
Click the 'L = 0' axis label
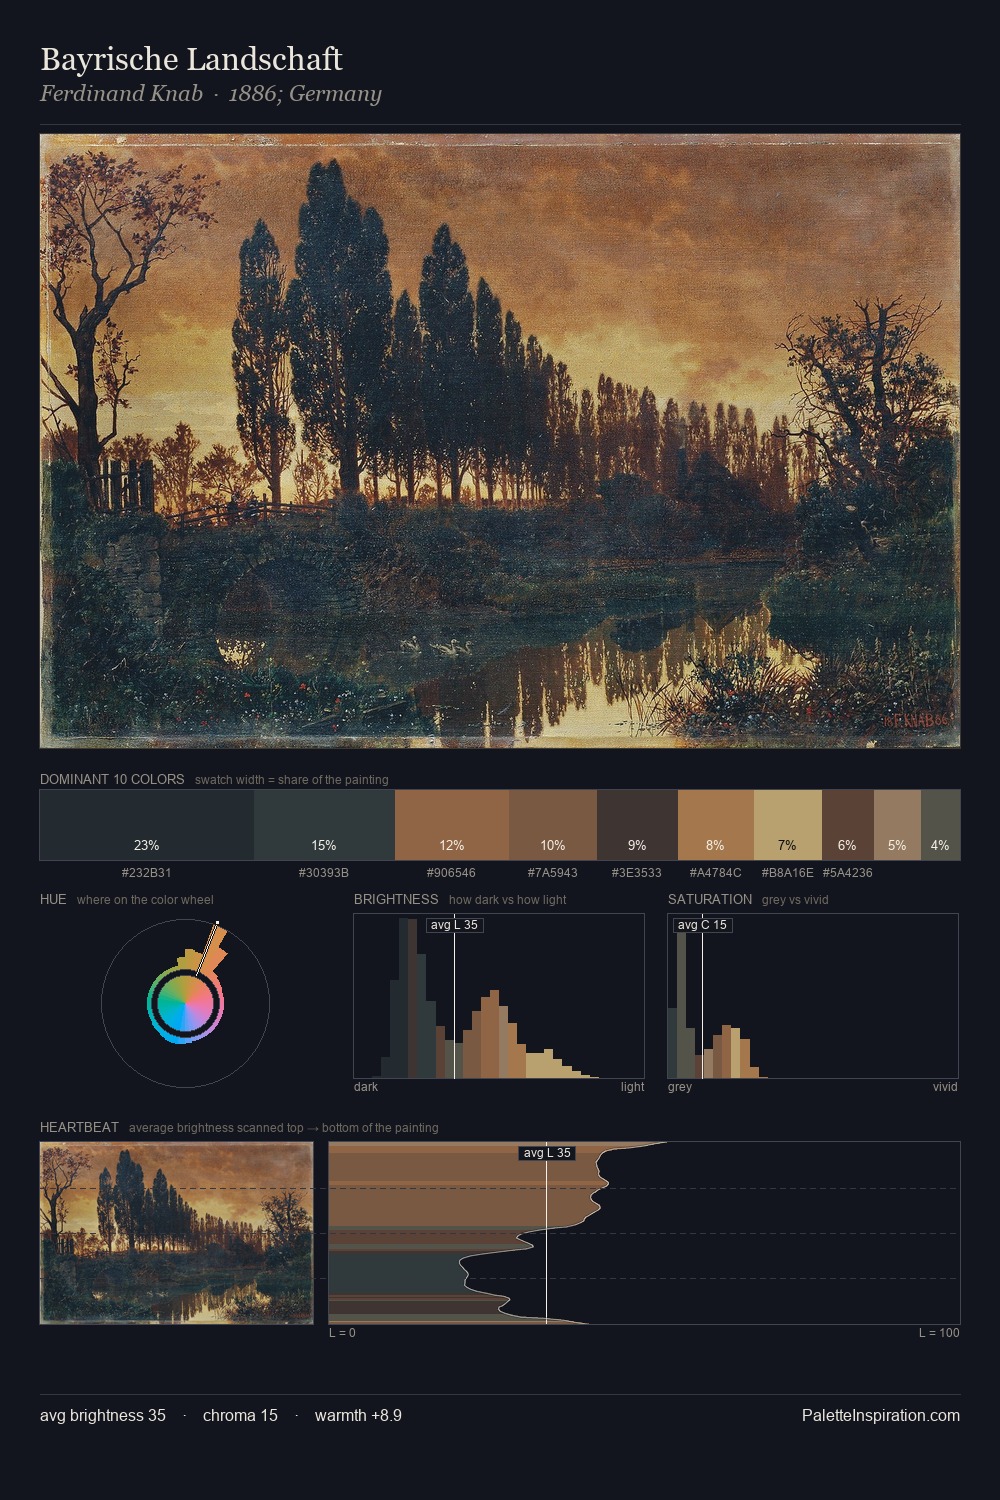coord(342,1333)
